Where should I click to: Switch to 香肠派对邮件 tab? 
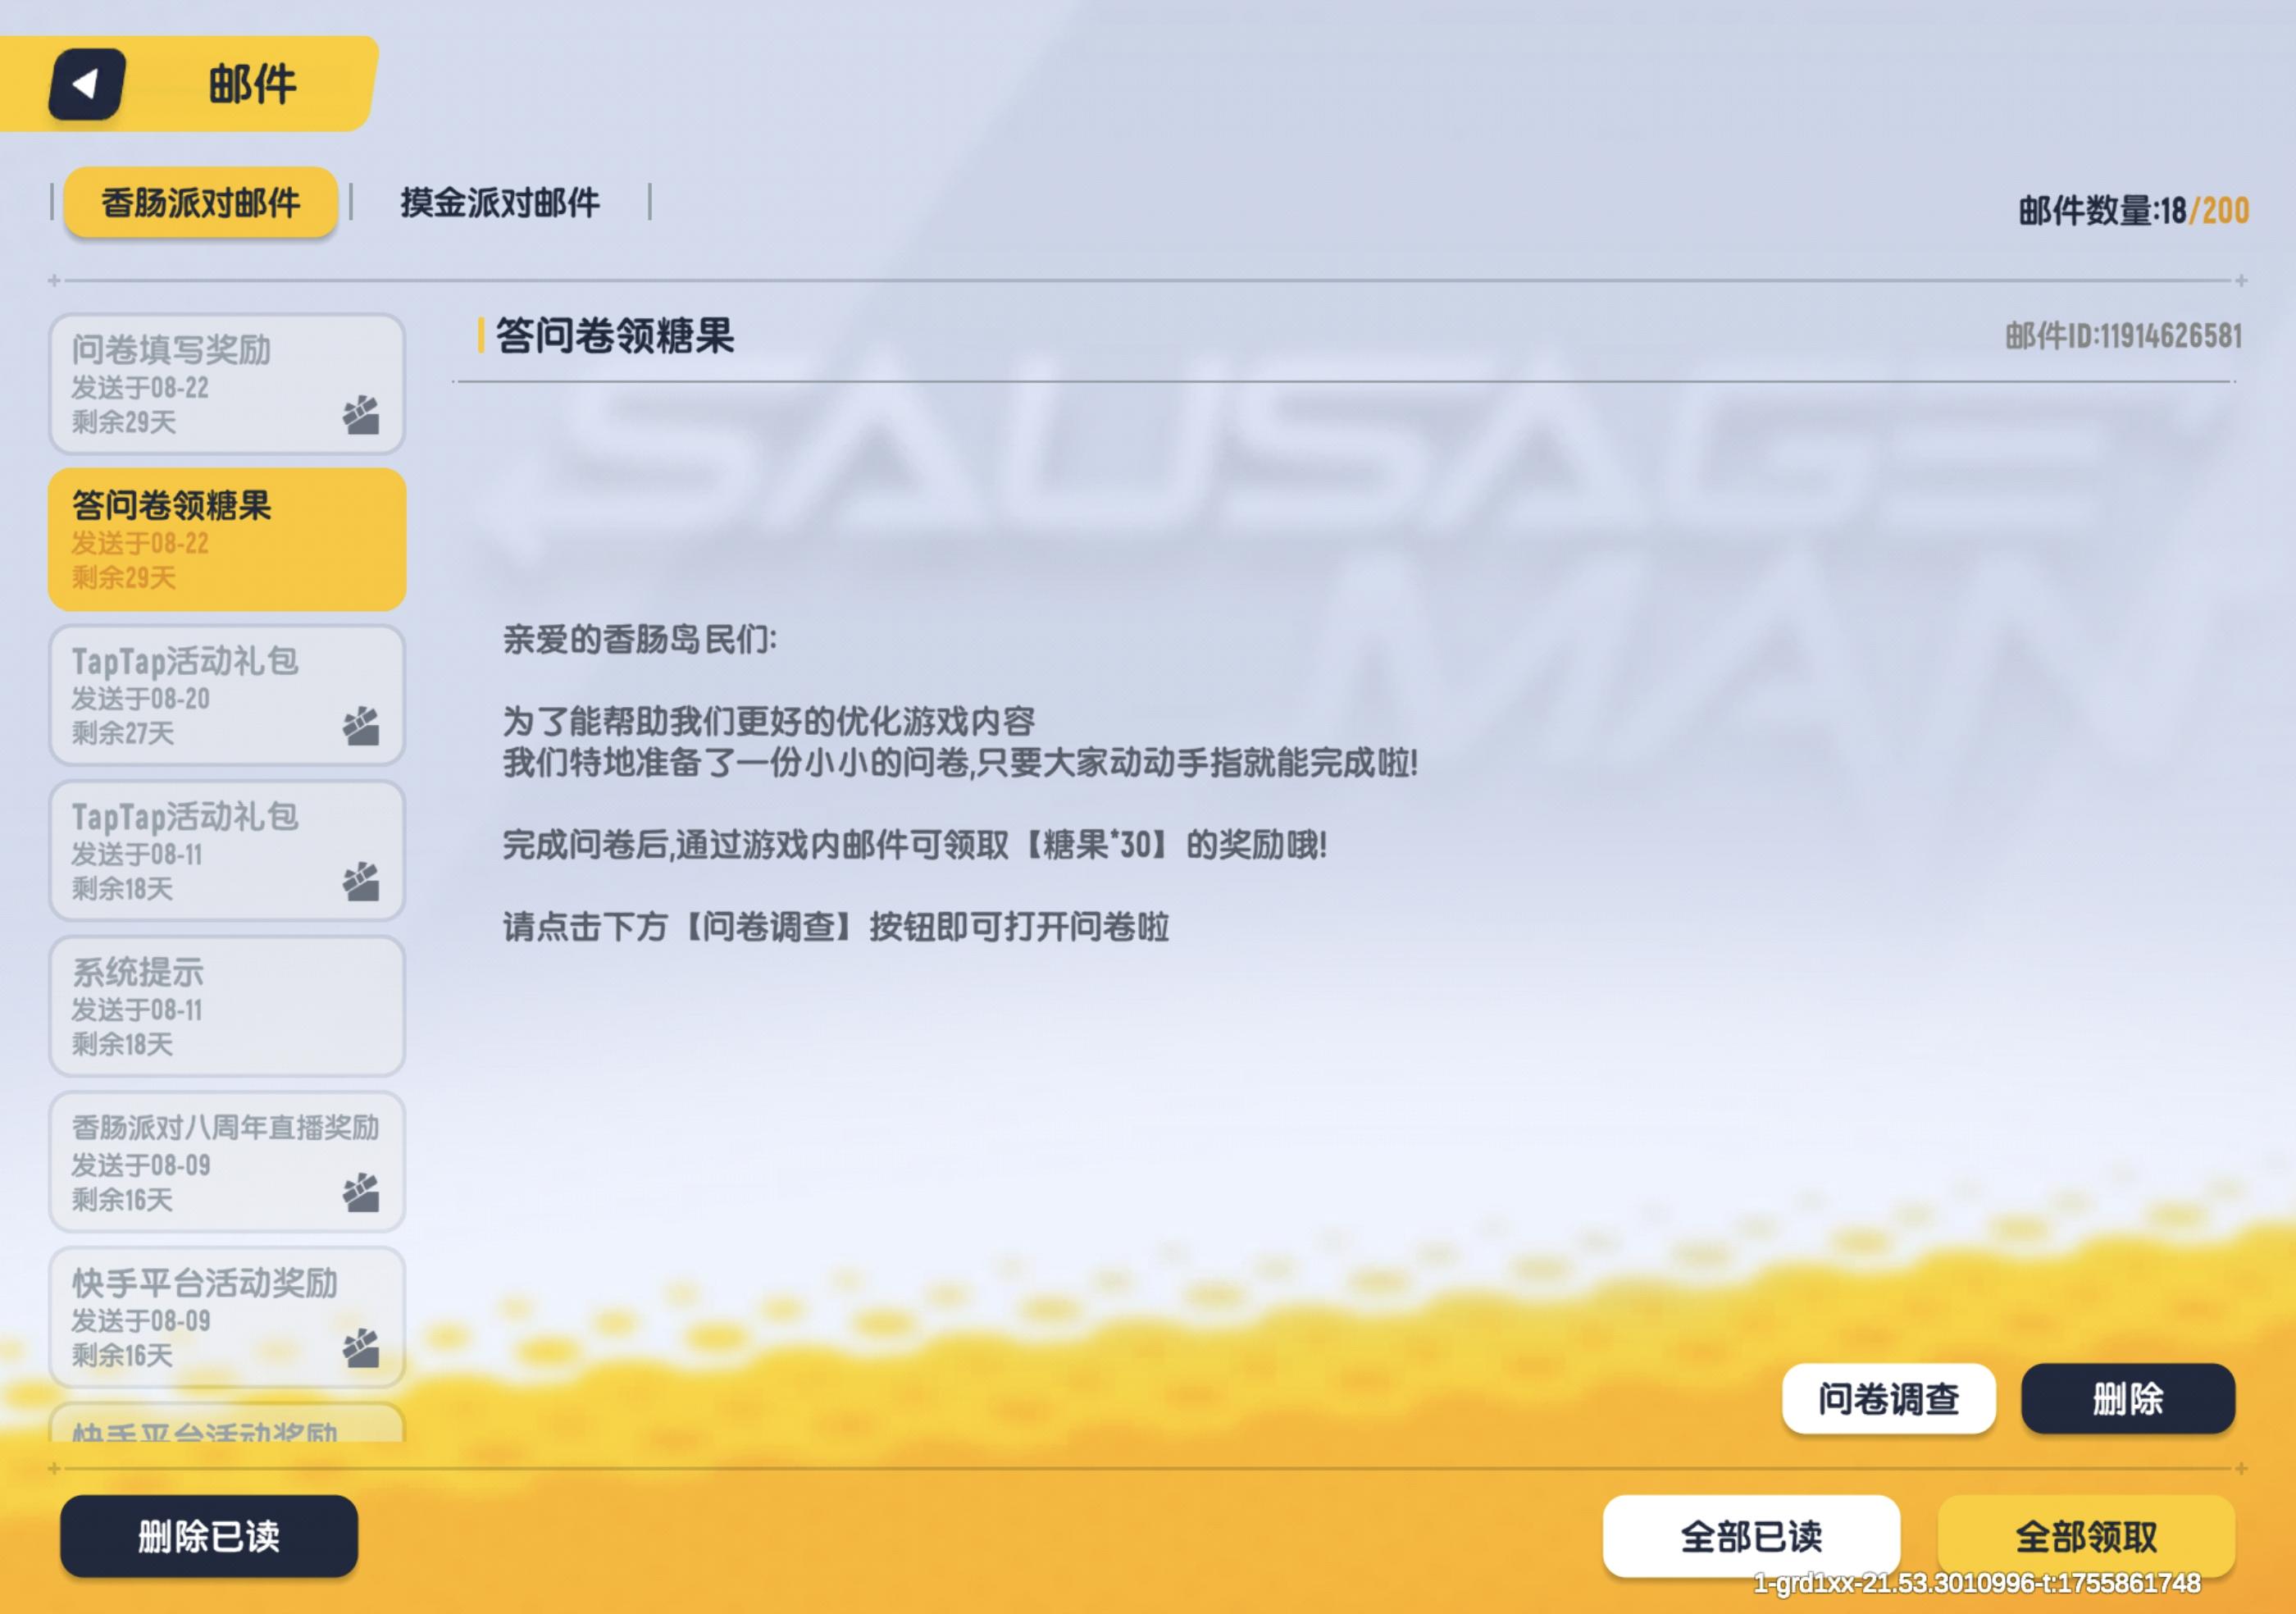tap(201, 203)
